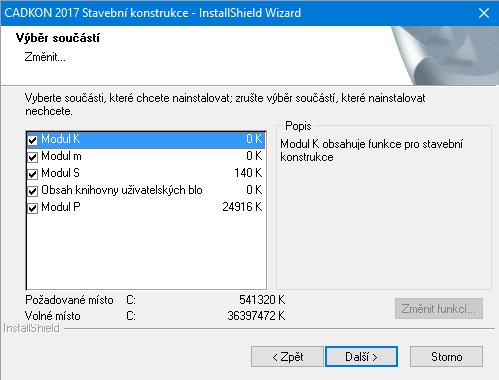Uncheck the Modul m checkbox
Screen dimensions: 499x380
click(x=32, y=157)
